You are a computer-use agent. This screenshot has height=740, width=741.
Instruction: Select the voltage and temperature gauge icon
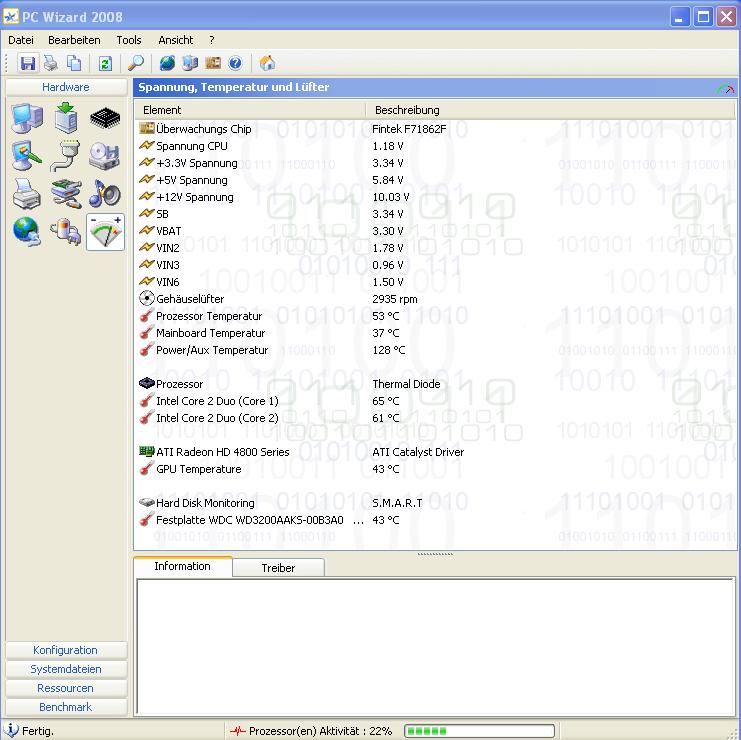click(x=105, y=232)
